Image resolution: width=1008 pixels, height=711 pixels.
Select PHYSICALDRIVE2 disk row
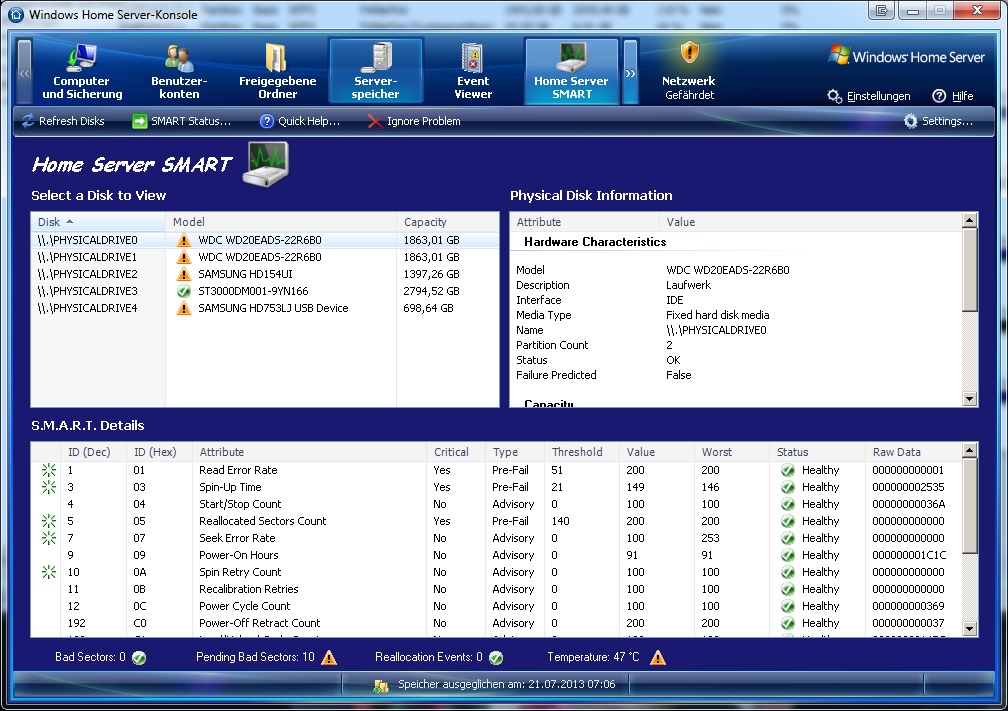[265, 274]
